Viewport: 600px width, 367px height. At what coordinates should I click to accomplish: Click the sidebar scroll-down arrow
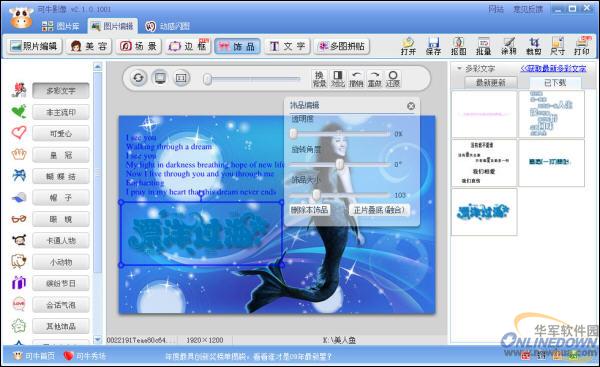pos(98,339)
